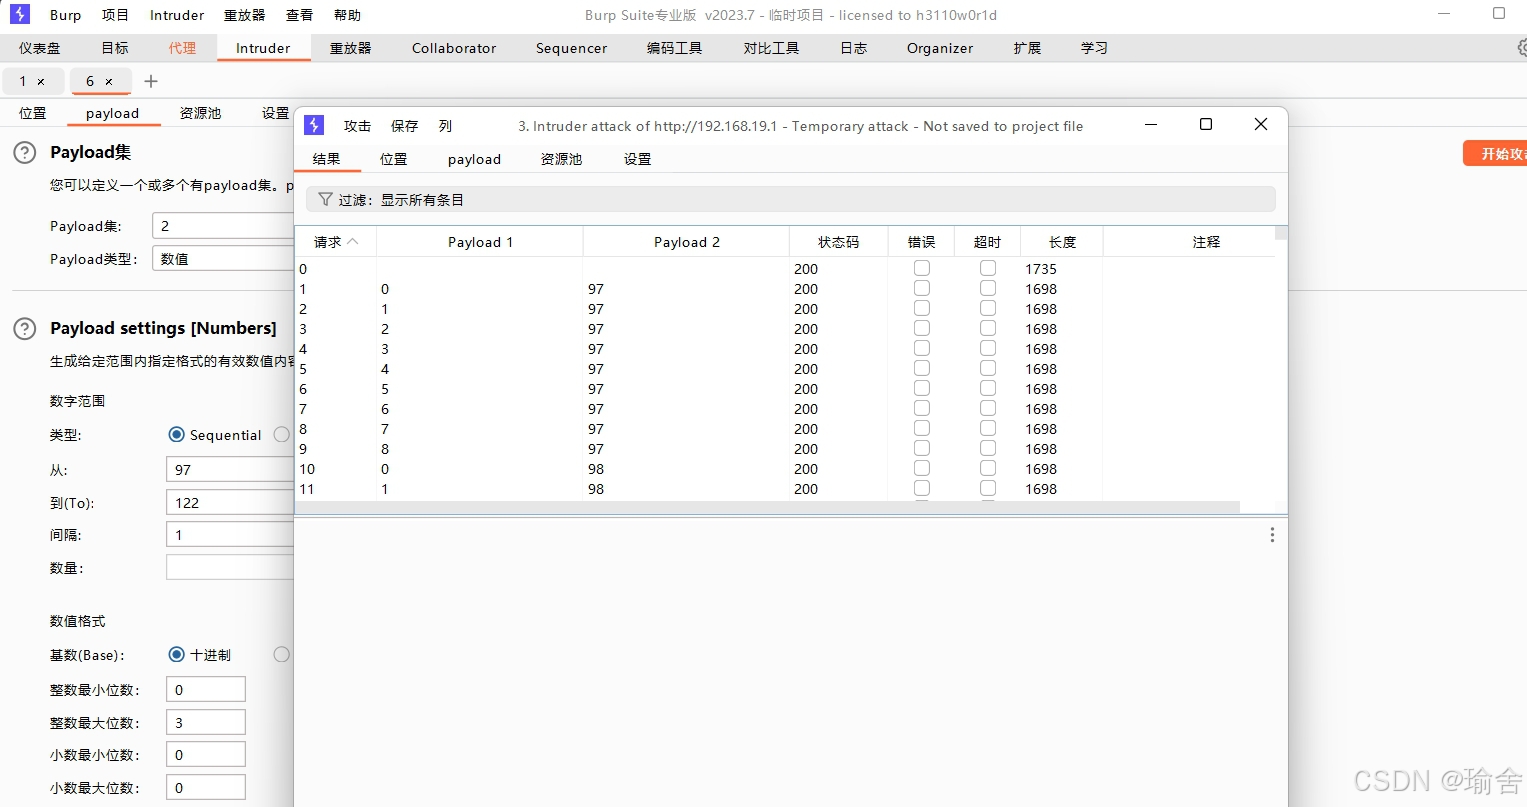Add a new Intruder tab with plus icon
Image resolution: width=1527 pixels, height=807 pixels.
tap(151, 81)
